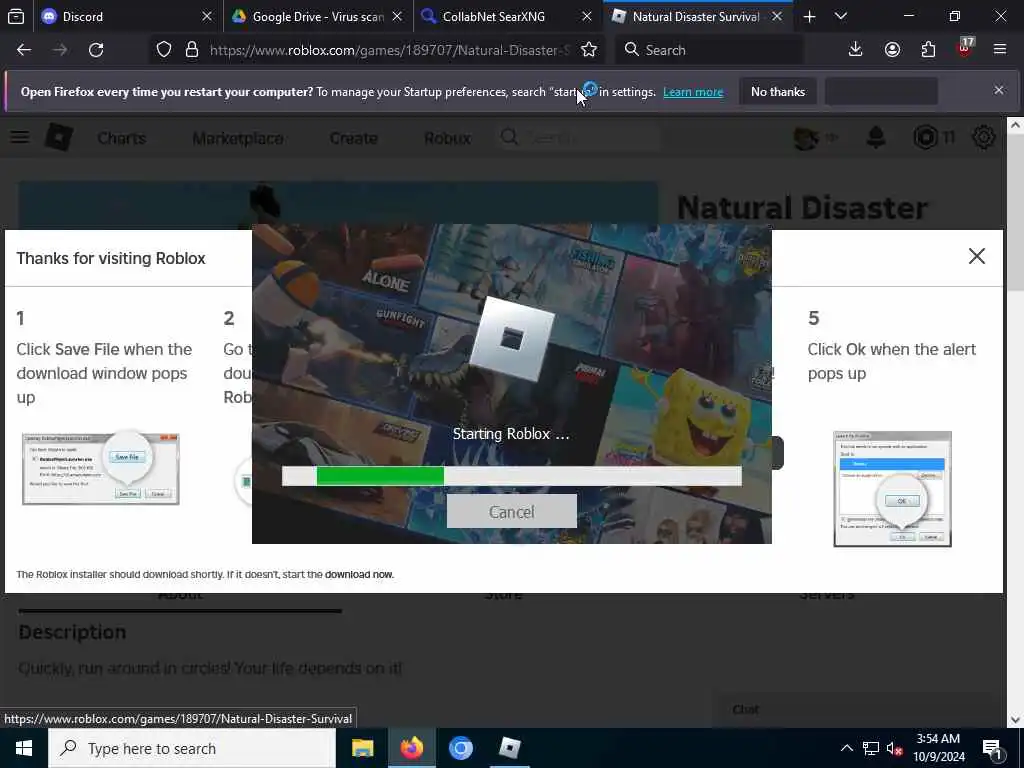
Task: Open Create in the Roblox navbar
Action: point(353,138)
